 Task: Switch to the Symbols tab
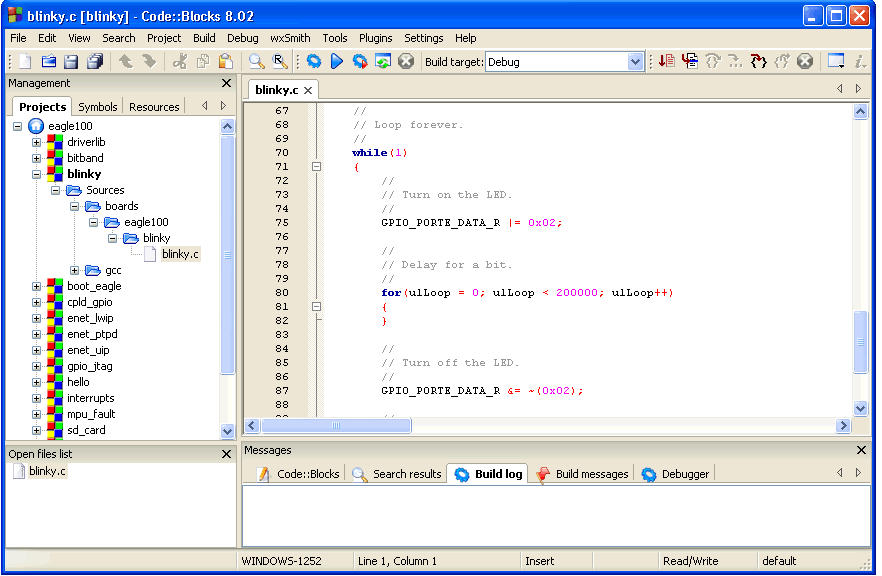click(x=98, y=107)
